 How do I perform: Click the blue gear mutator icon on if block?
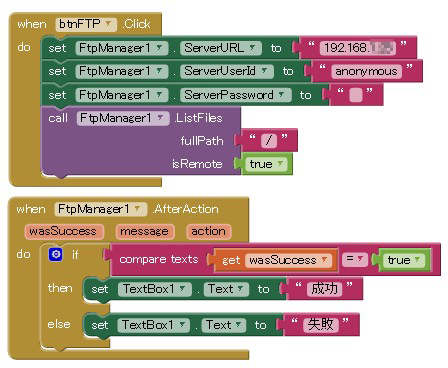click(x=56, y=254)
